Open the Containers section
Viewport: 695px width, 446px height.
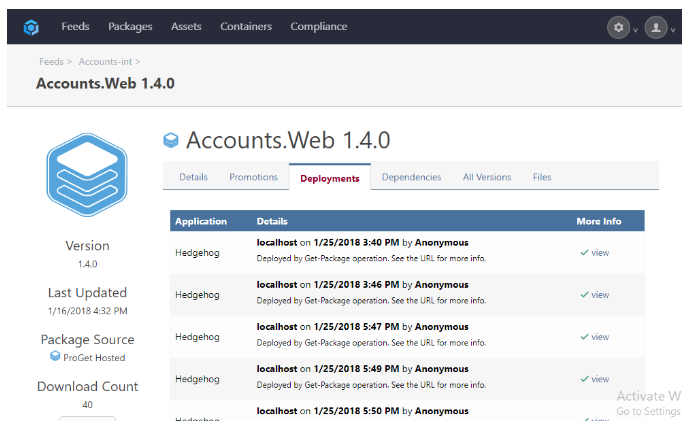click(x=246, y=27)
